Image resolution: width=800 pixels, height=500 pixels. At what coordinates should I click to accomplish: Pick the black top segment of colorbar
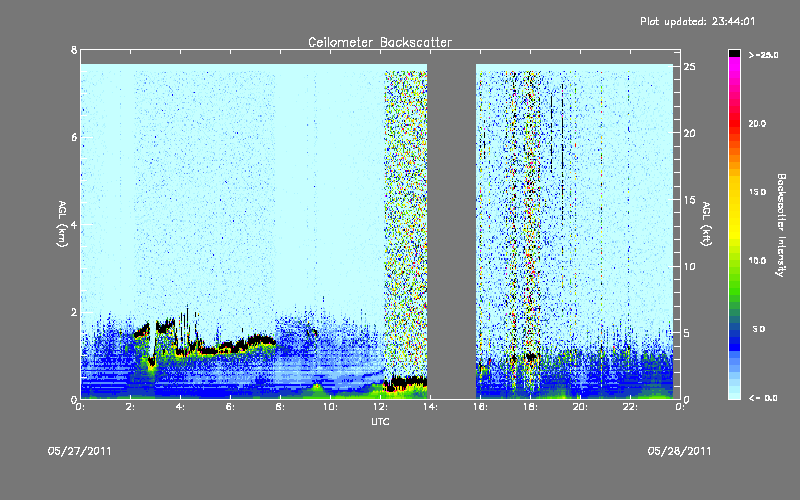click(x=735, y=53)
